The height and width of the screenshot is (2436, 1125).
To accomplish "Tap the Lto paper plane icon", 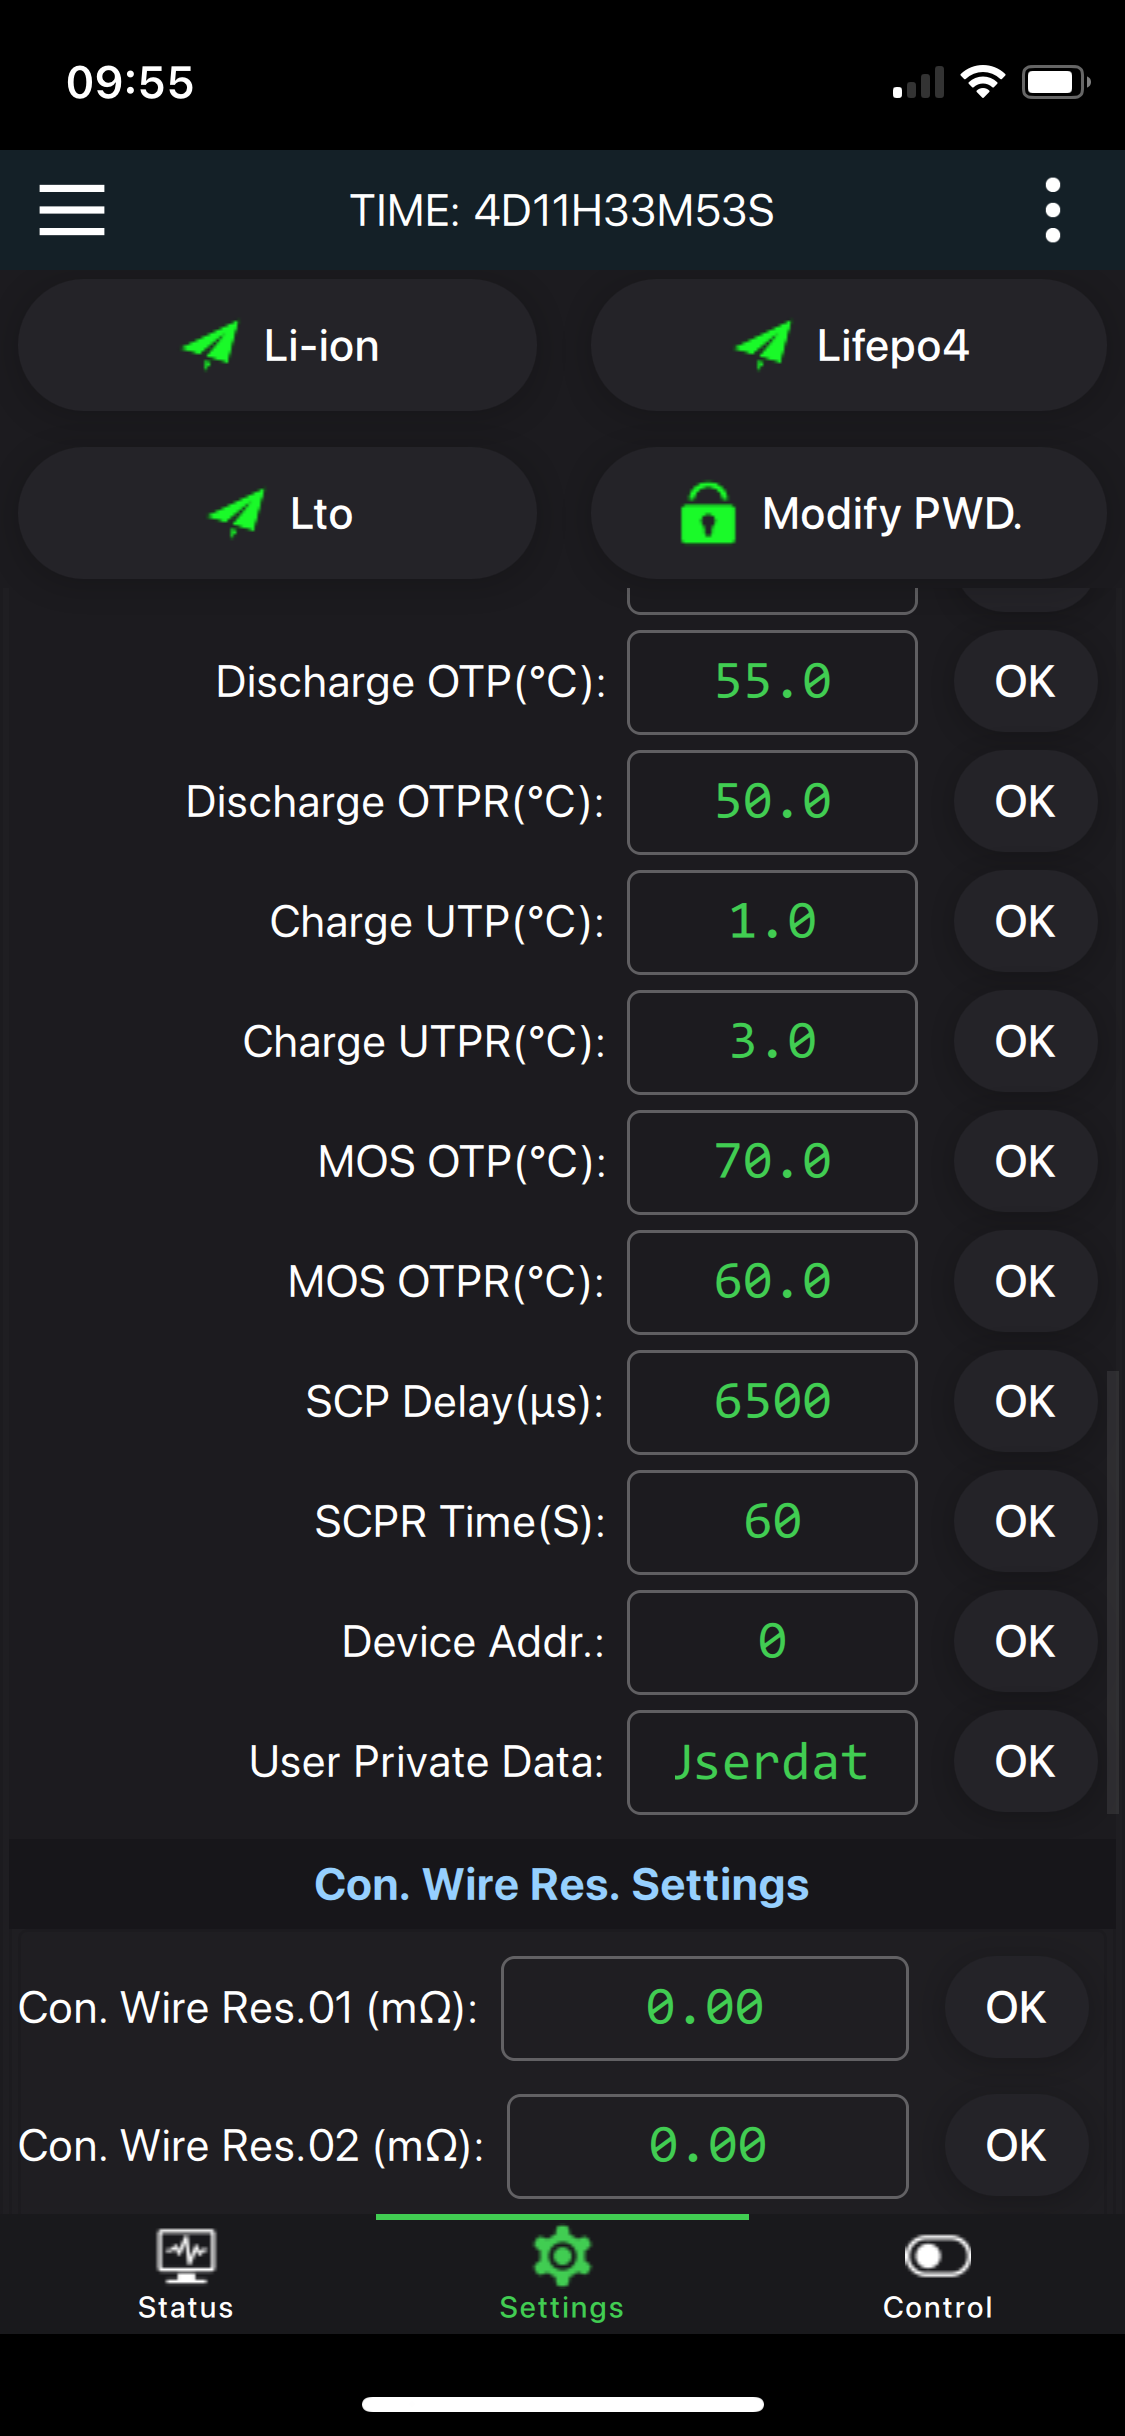I will tap(236, 514).
